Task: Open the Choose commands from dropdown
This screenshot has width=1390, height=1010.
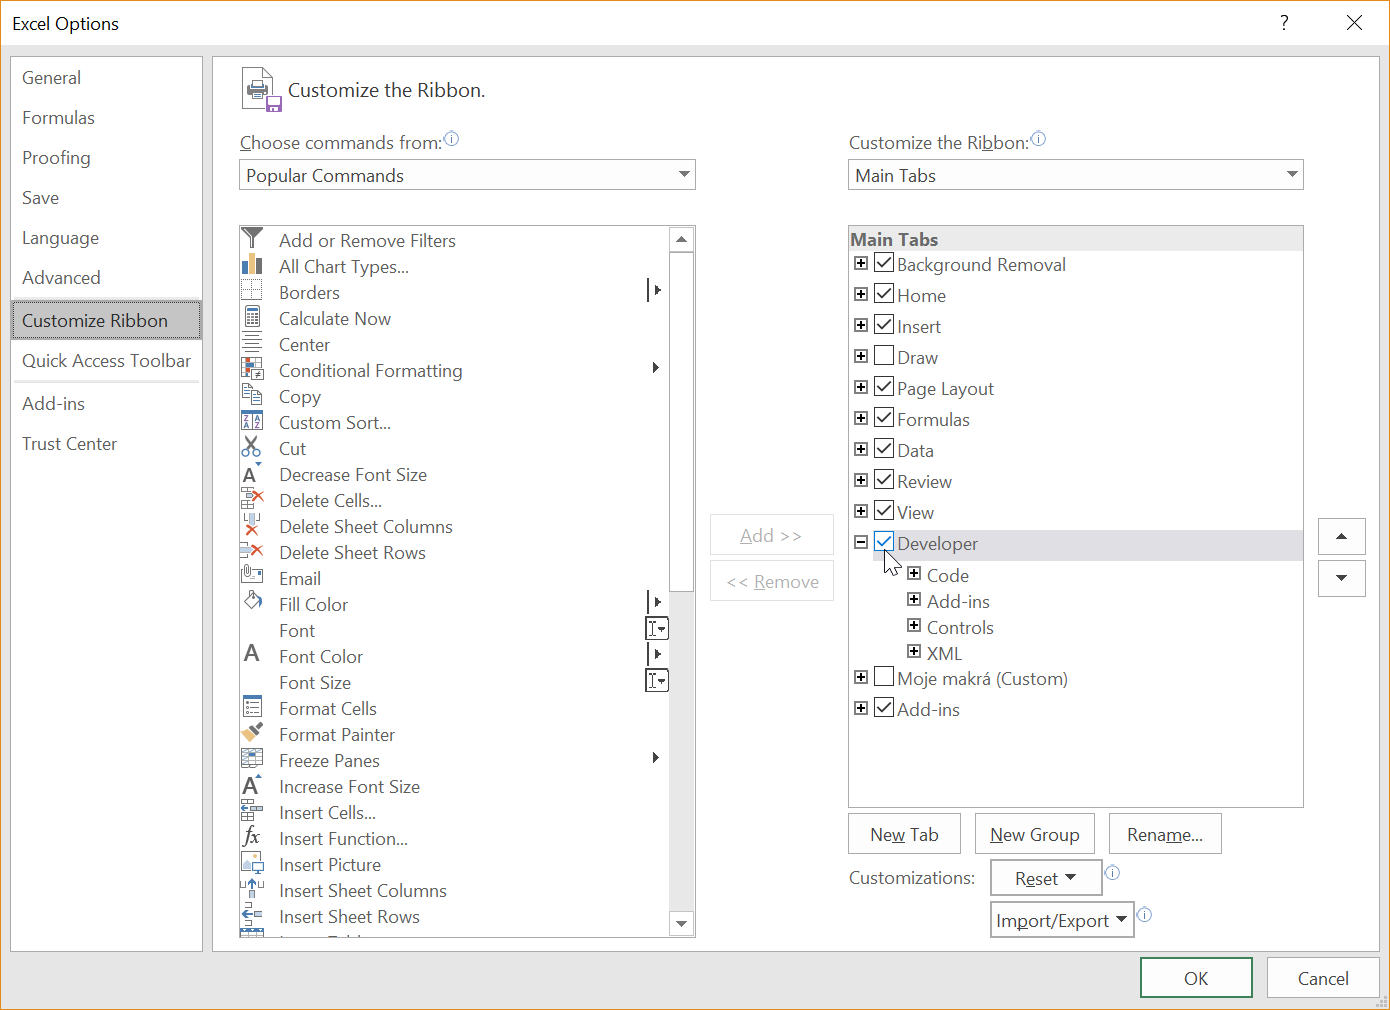Action: pyautogui.click(x=467, y=175)
